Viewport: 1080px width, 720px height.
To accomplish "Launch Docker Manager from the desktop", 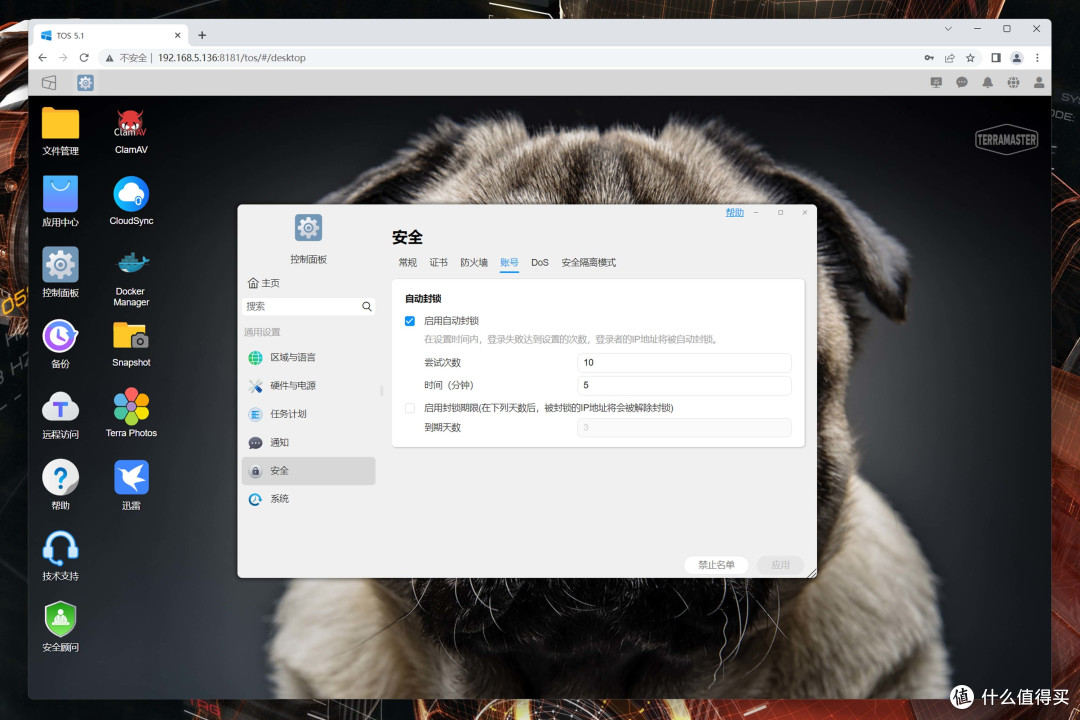I will pyautogui.click(x=131, y=278).
